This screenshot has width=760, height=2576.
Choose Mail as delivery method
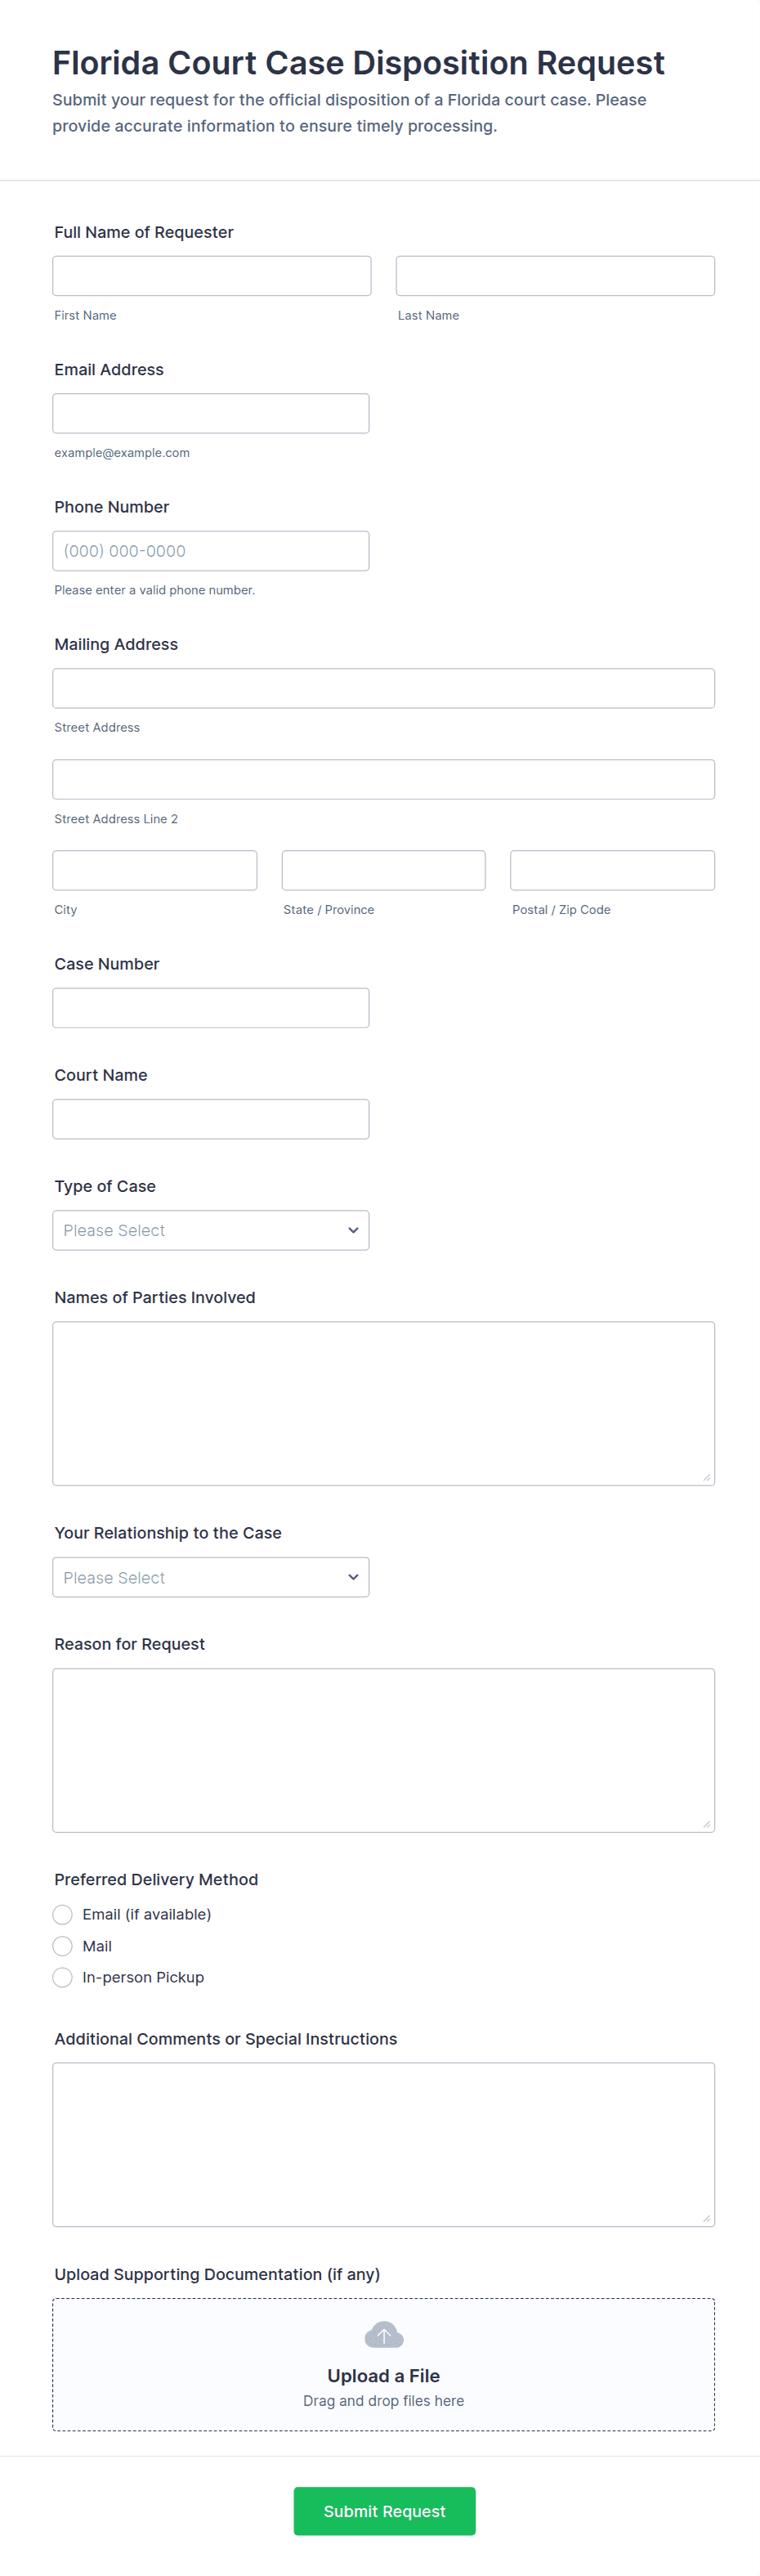[x=63, y=1946]
